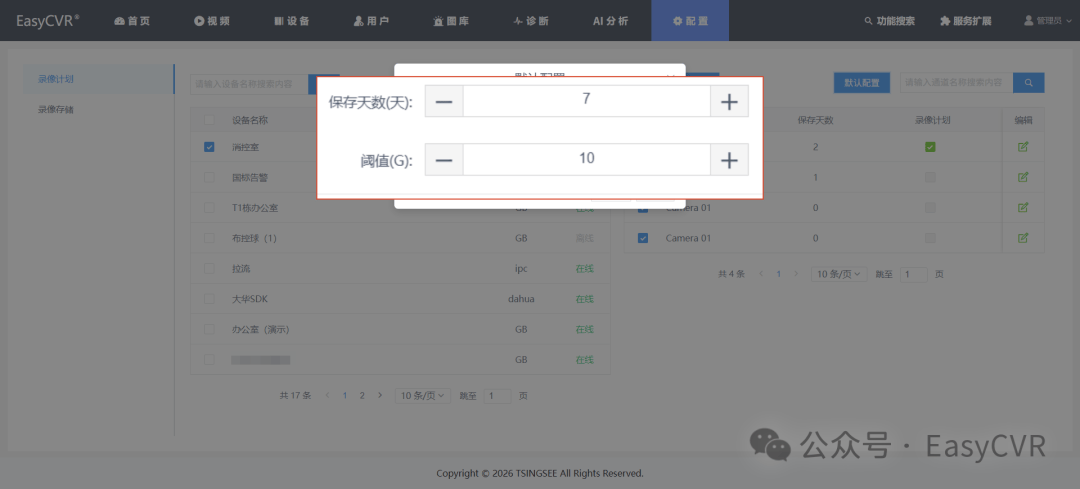This screenshot has width=1080, height=489.
Task: Check the T1栋办公室 device checkbox
Action: [x=209, y=207]
